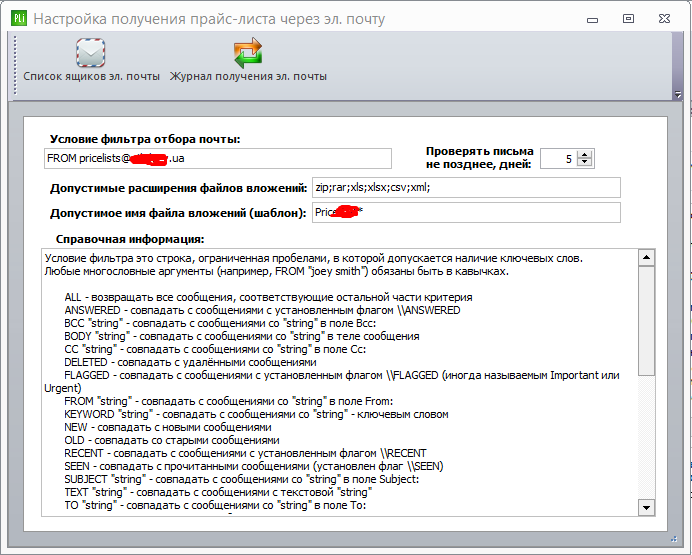Click the 'KEYWORD "string"' reference line

(256, 415)
